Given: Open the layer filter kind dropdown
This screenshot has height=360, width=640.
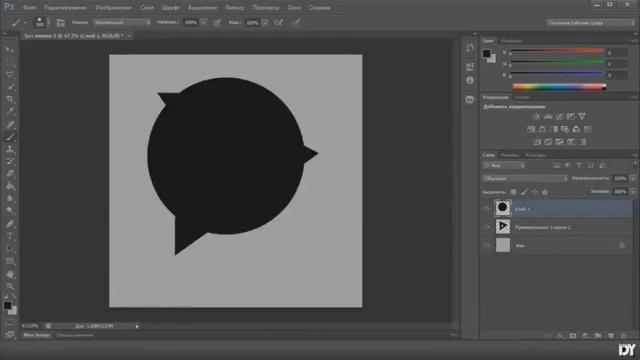Looking at the screenshot, I should click(x=504, y=165).
